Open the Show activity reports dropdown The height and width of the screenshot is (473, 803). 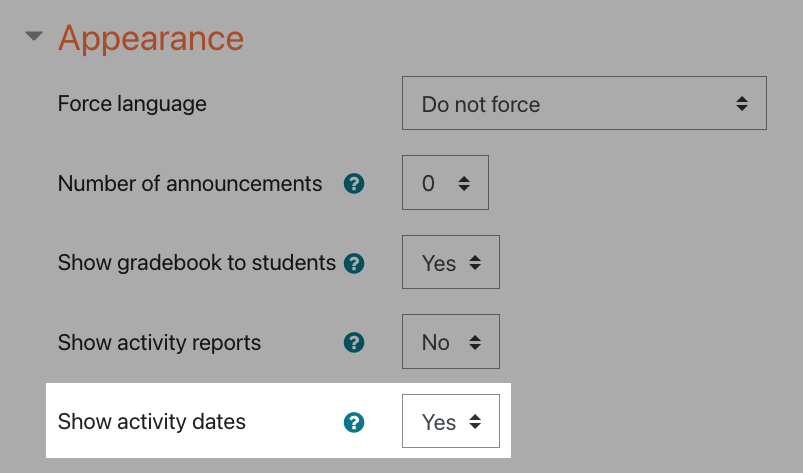[x=451, y=341]
